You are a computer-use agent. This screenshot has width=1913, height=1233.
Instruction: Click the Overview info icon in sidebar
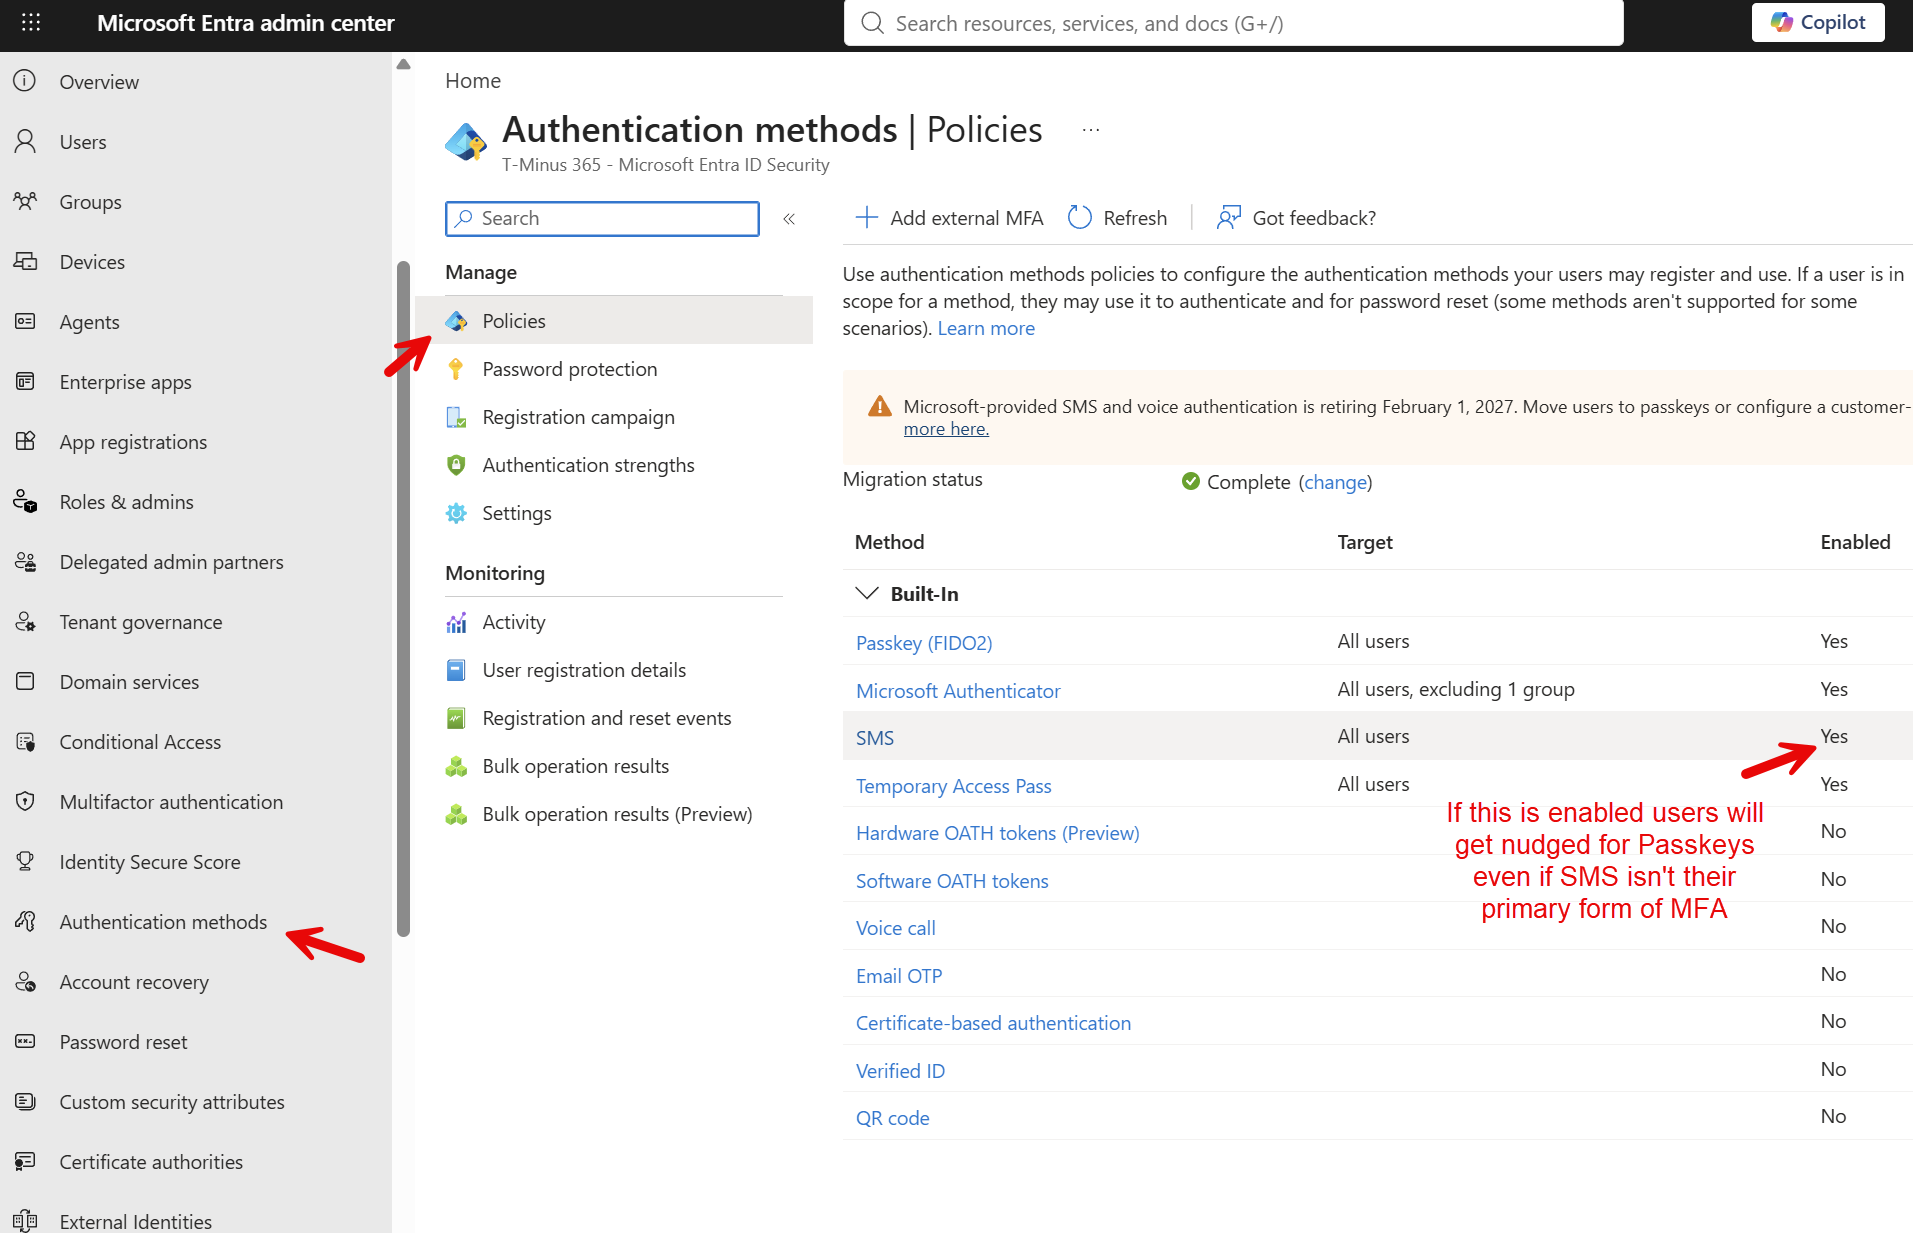click(x=25, y=81)
